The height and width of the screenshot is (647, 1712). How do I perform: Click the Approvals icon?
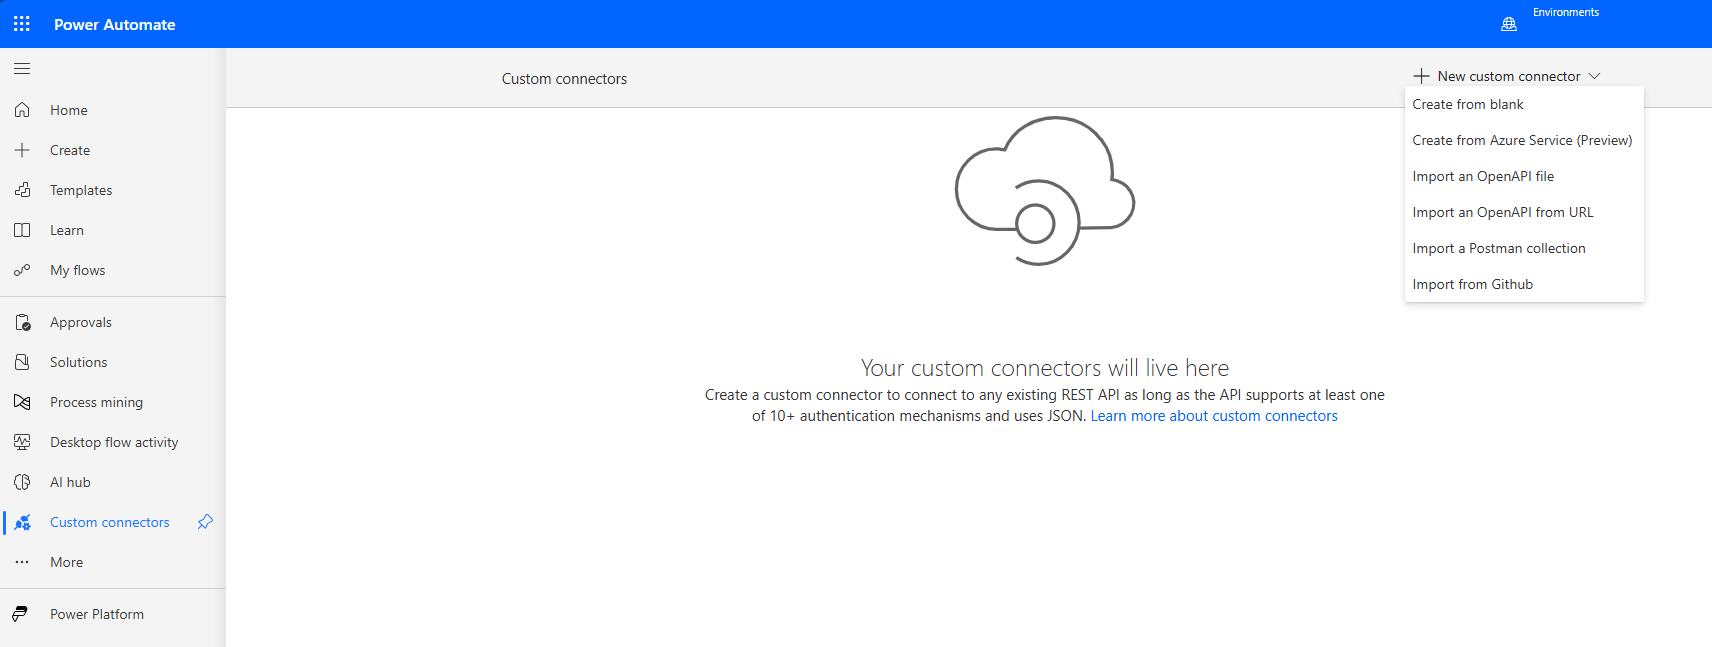pyautogui.click(x=22, y=322)
